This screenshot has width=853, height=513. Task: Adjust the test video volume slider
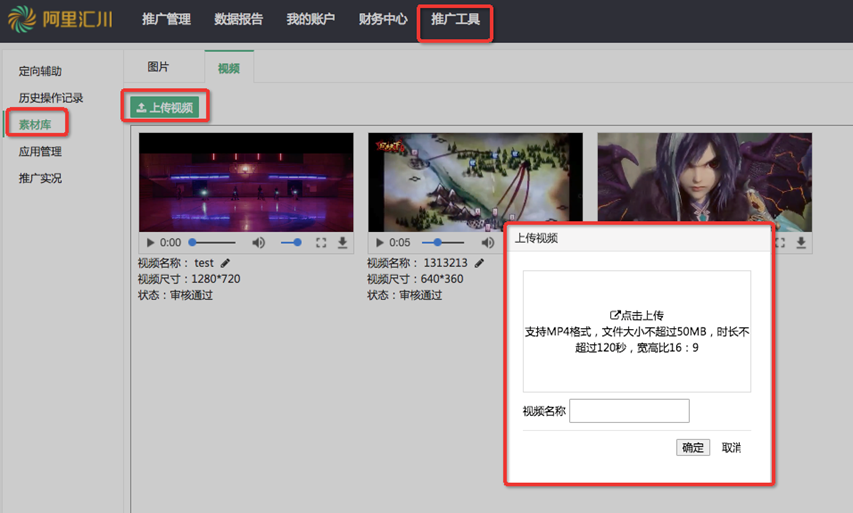click(292, 242)
